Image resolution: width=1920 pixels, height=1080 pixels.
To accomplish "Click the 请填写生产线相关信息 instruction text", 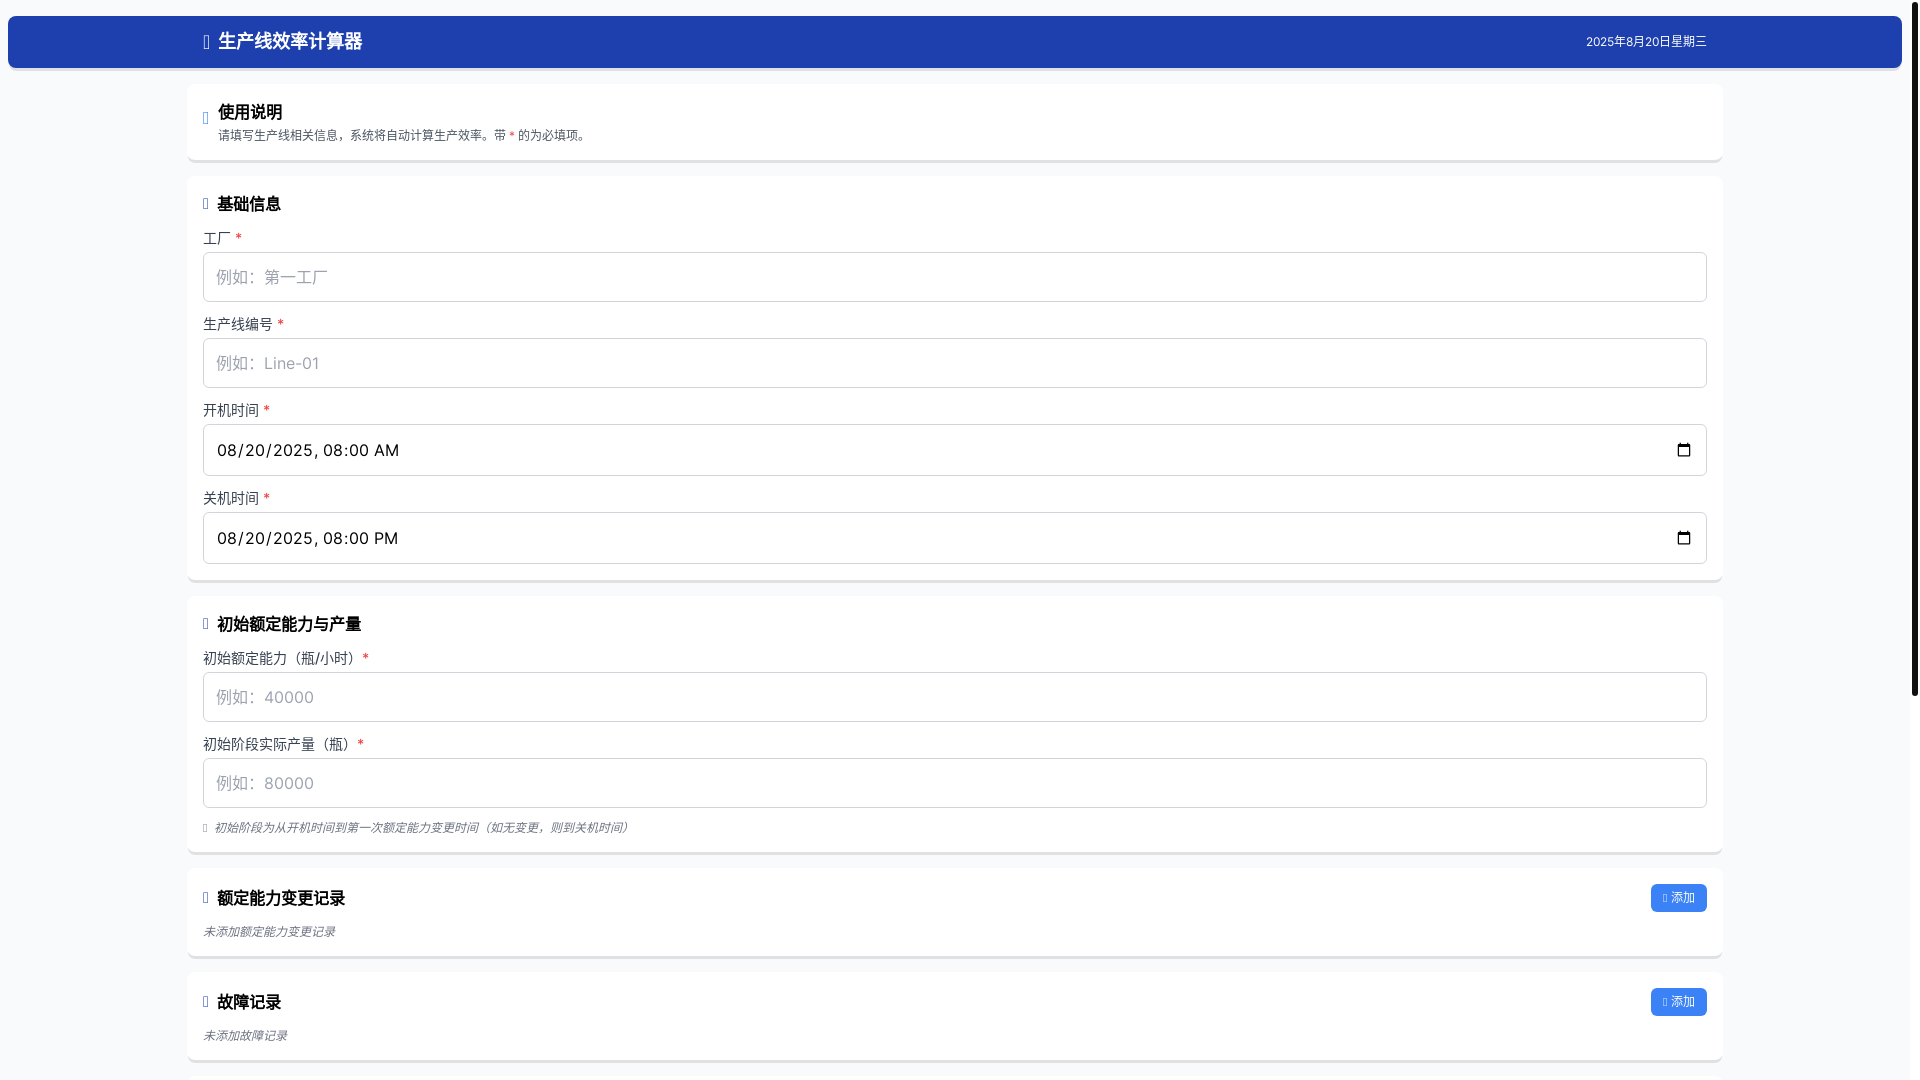I will coord(403,135).
